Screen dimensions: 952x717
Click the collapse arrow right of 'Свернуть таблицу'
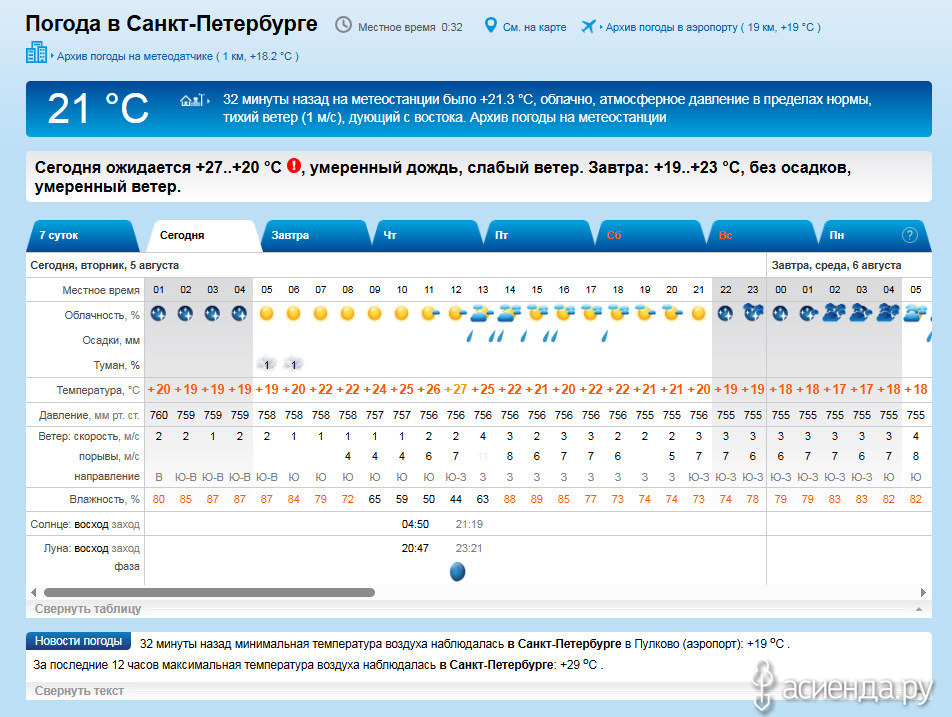[919, 609]
